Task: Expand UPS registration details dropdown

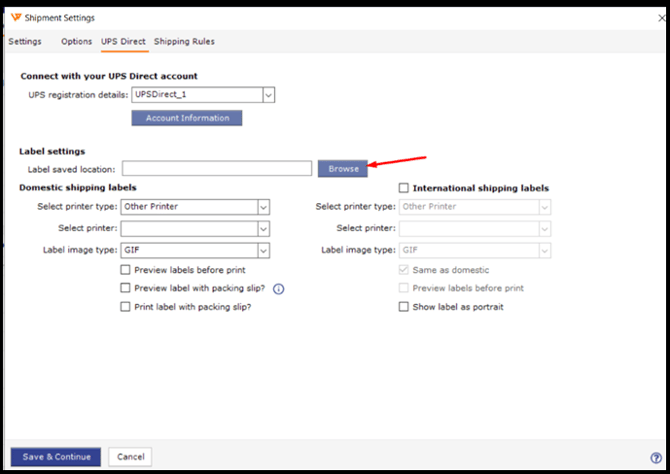Action: 268,95
